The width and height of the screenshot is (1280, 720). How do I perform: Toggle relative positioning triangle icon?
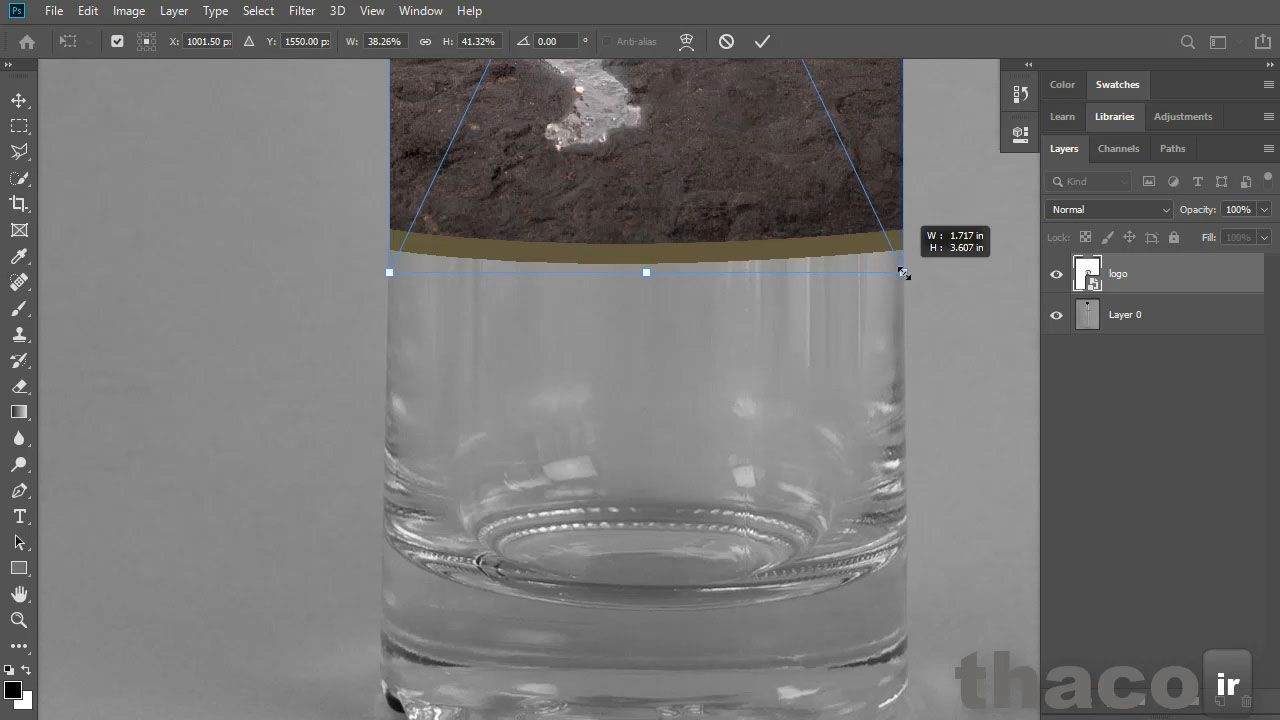(x=248, y=42)
